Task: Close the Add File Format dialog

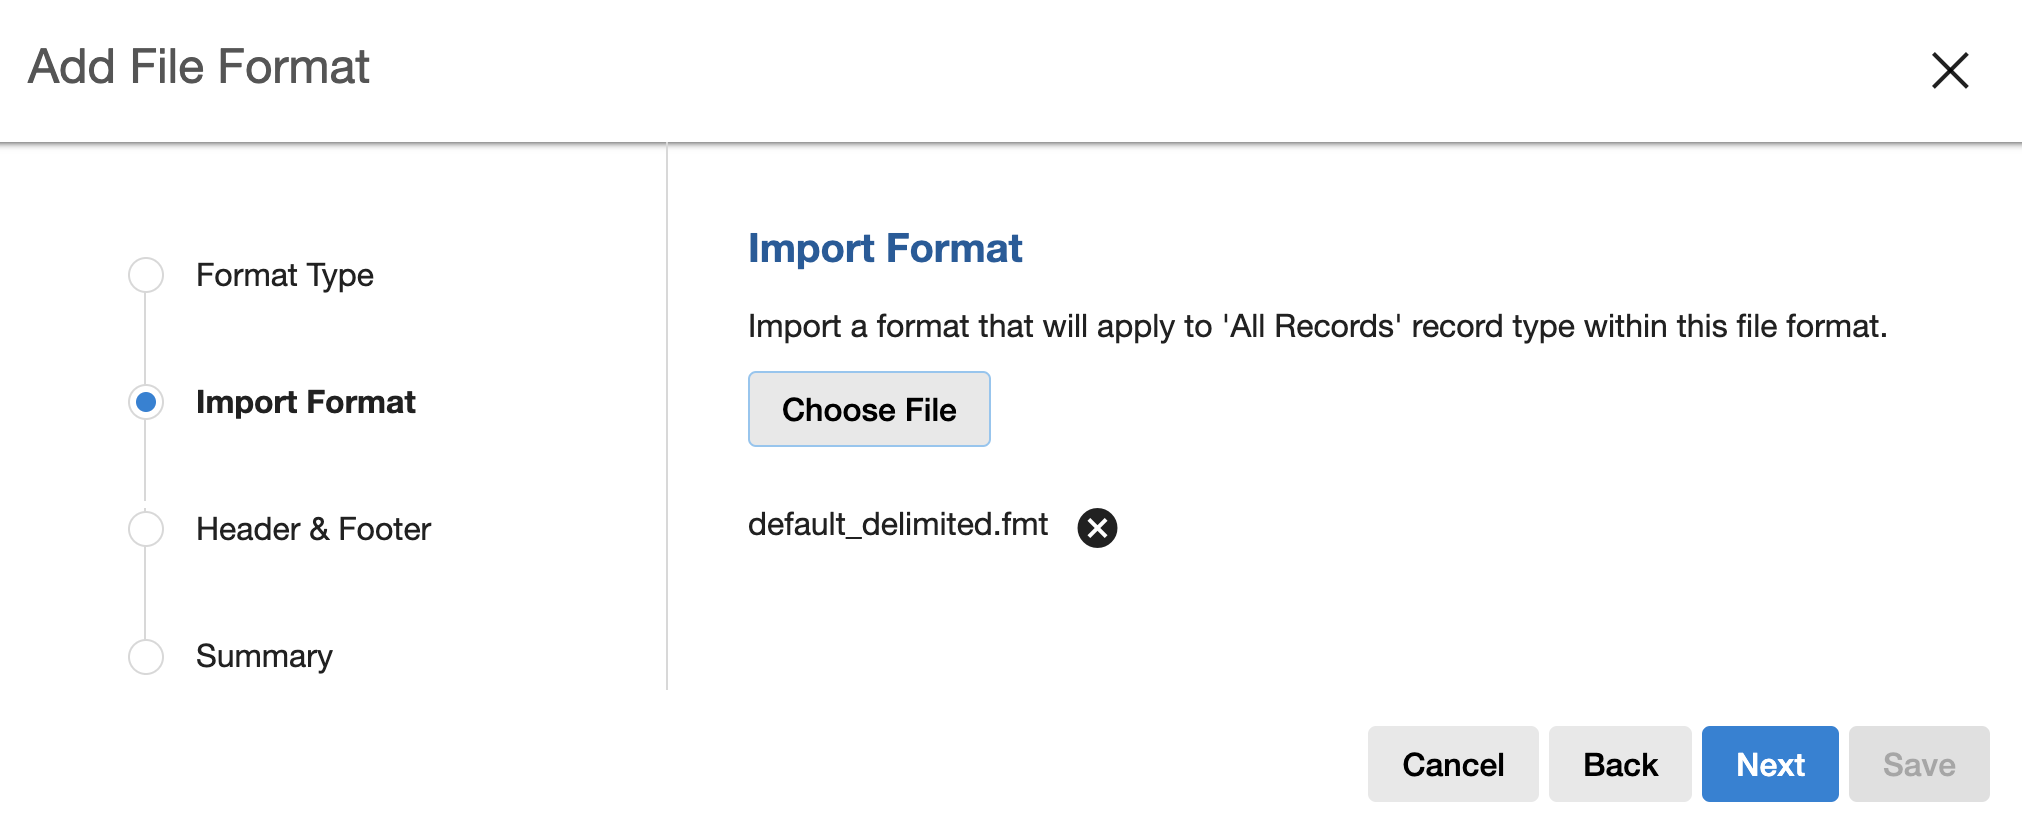Action: [1949, 71]
